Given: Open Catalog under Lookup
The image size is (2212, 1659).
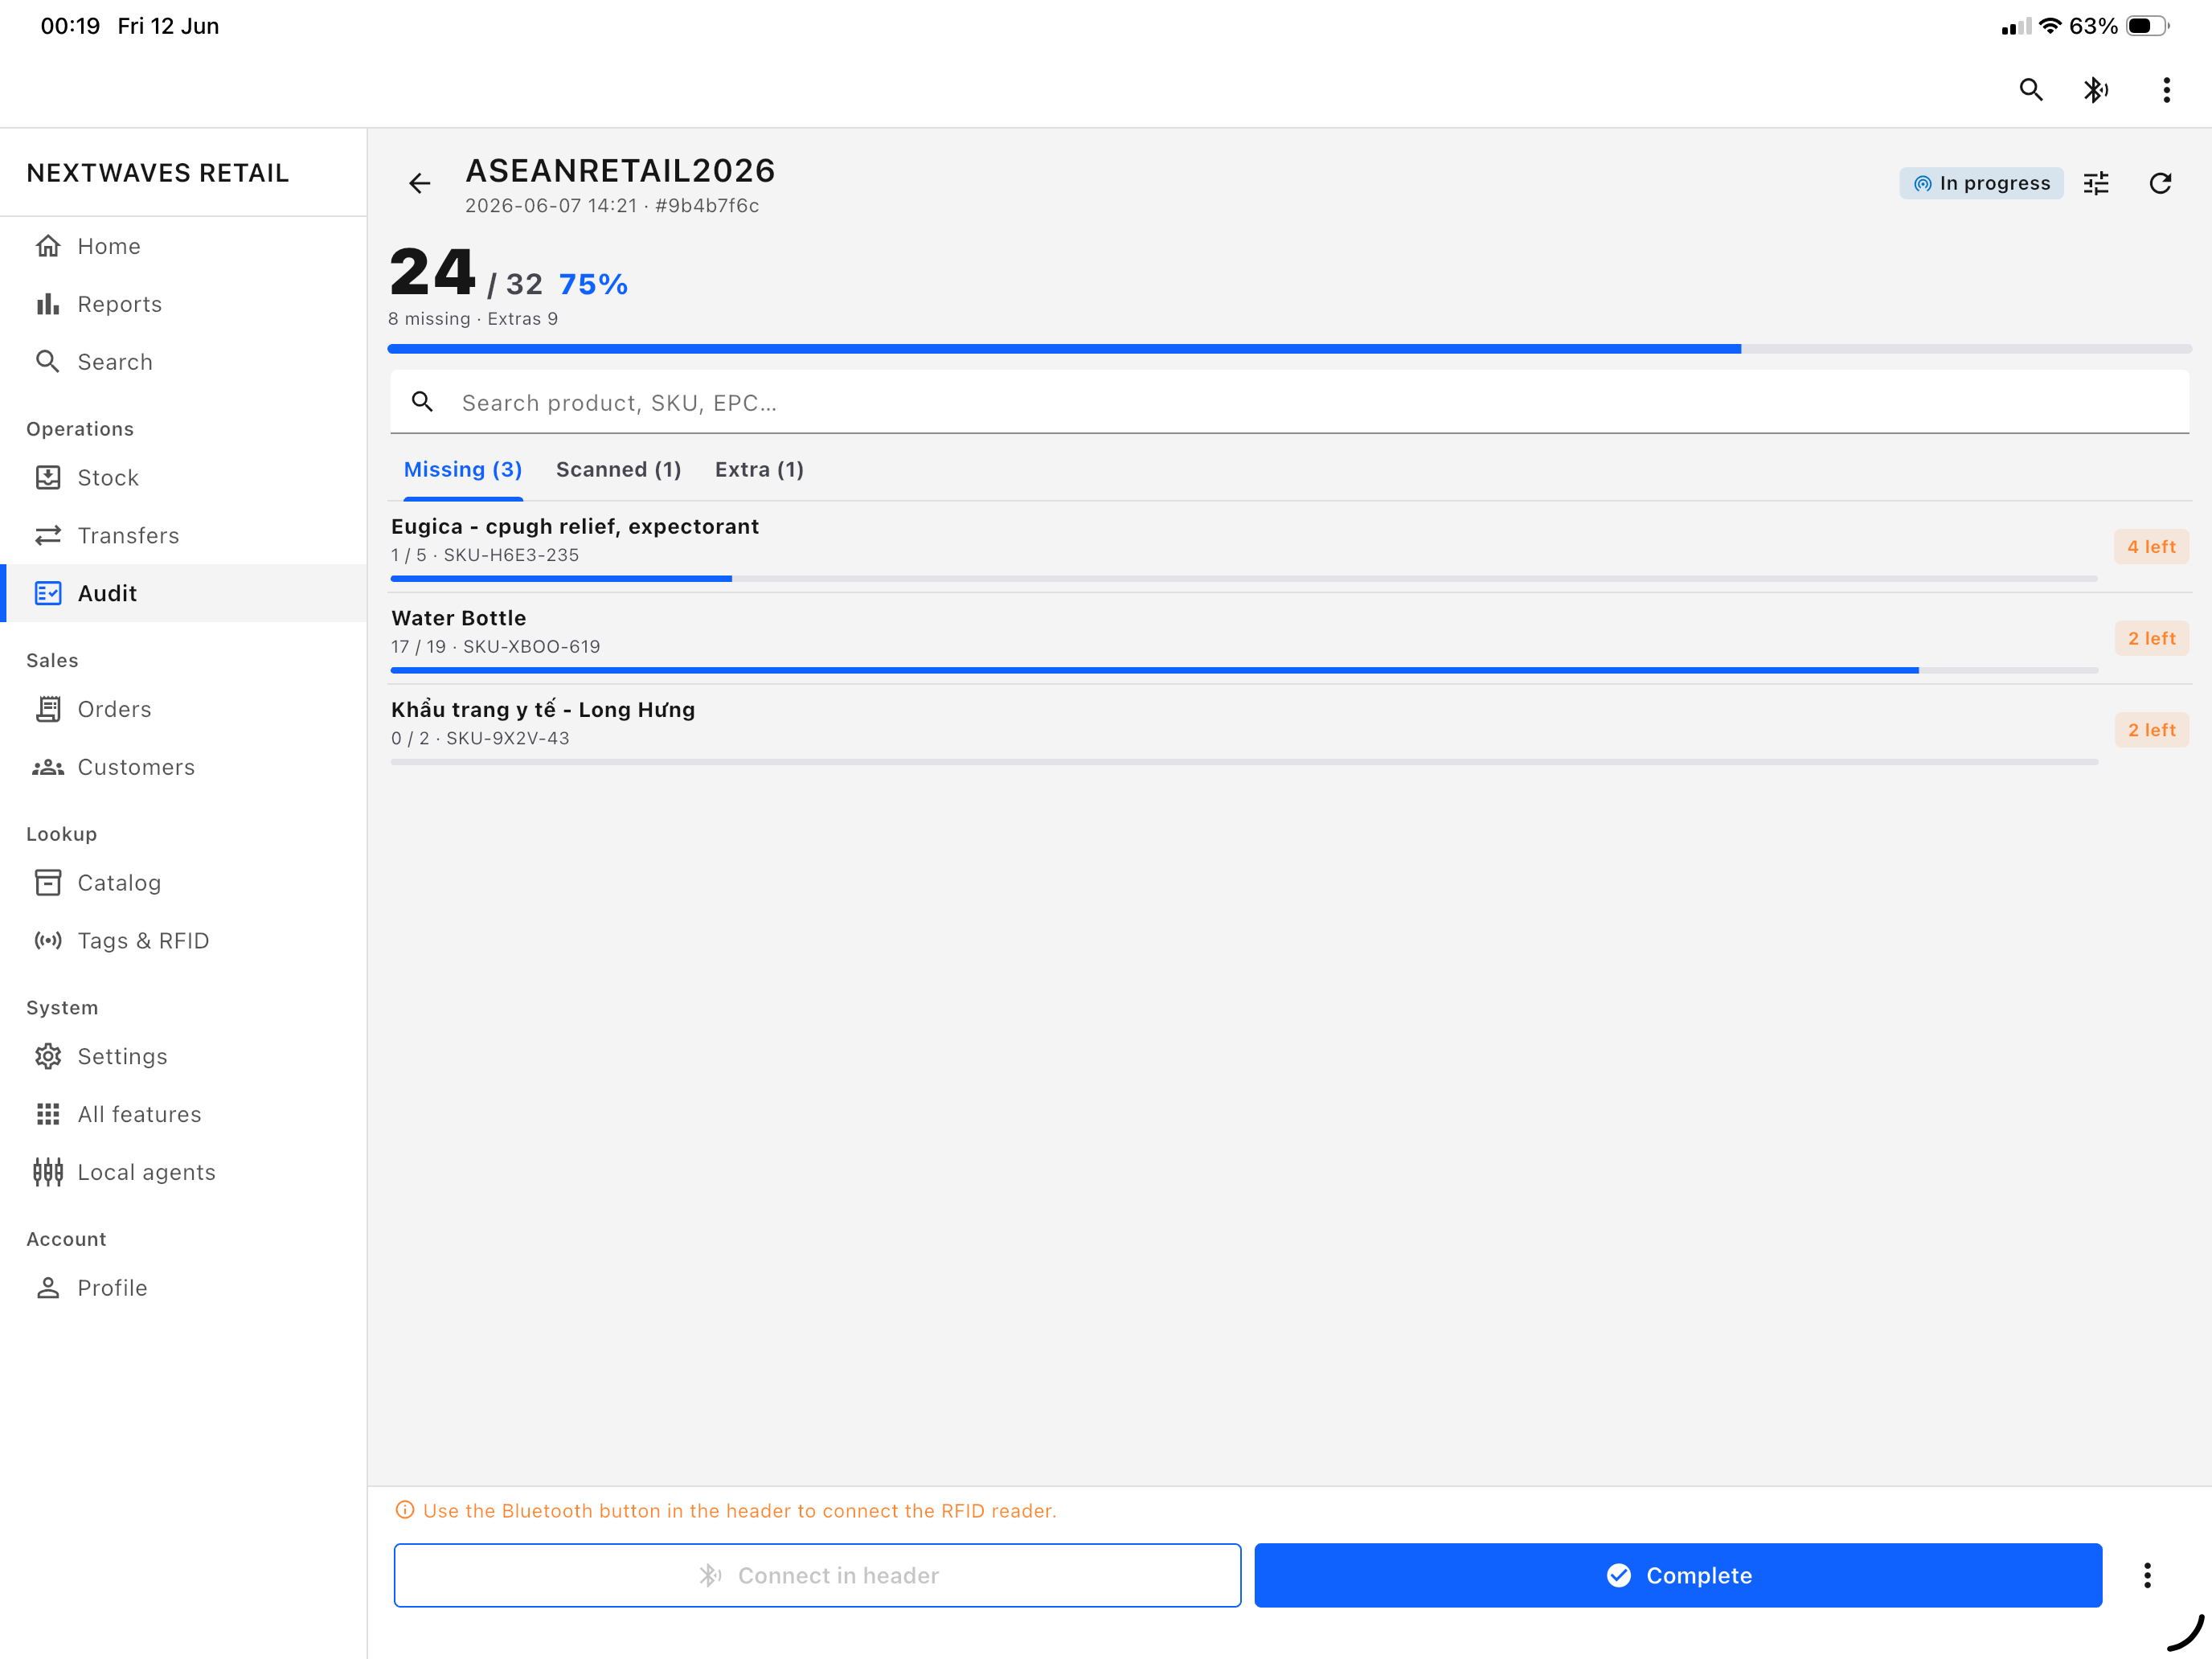Looking at the screenshot, I should click(x=184, y=882).
